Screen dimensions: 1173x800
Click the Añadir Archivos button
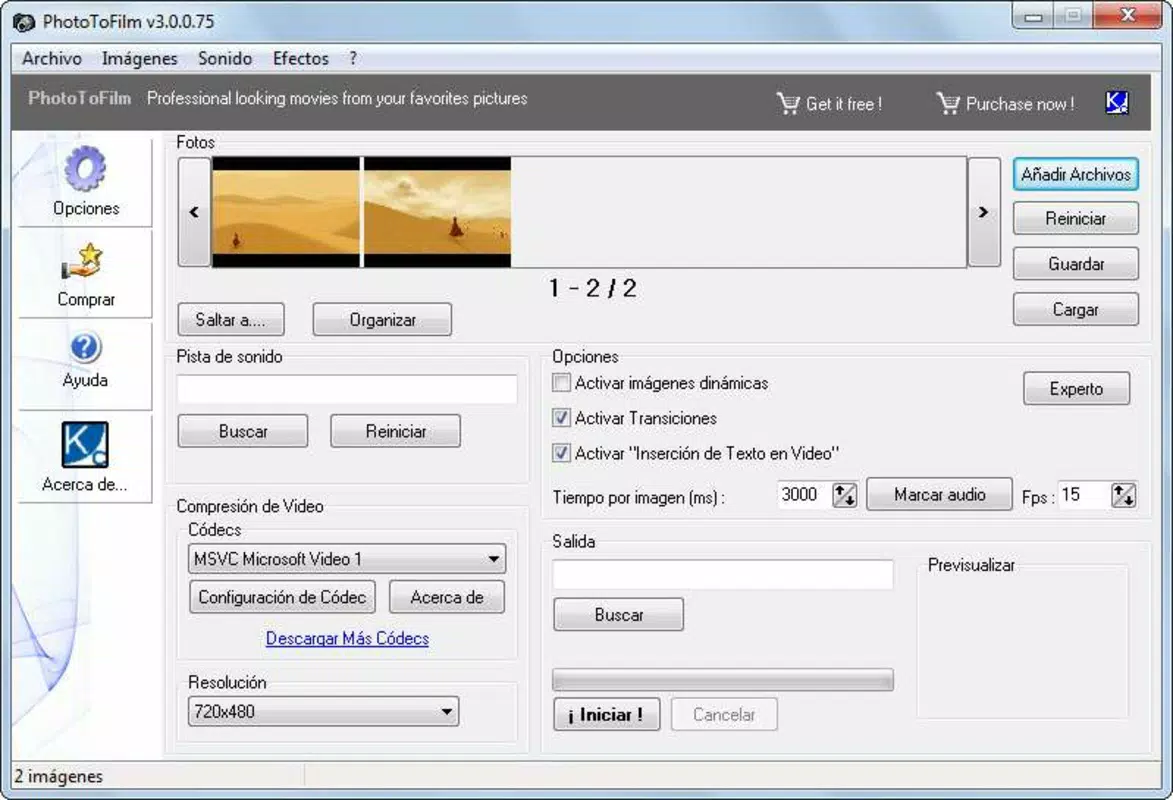pos(1076,174)
